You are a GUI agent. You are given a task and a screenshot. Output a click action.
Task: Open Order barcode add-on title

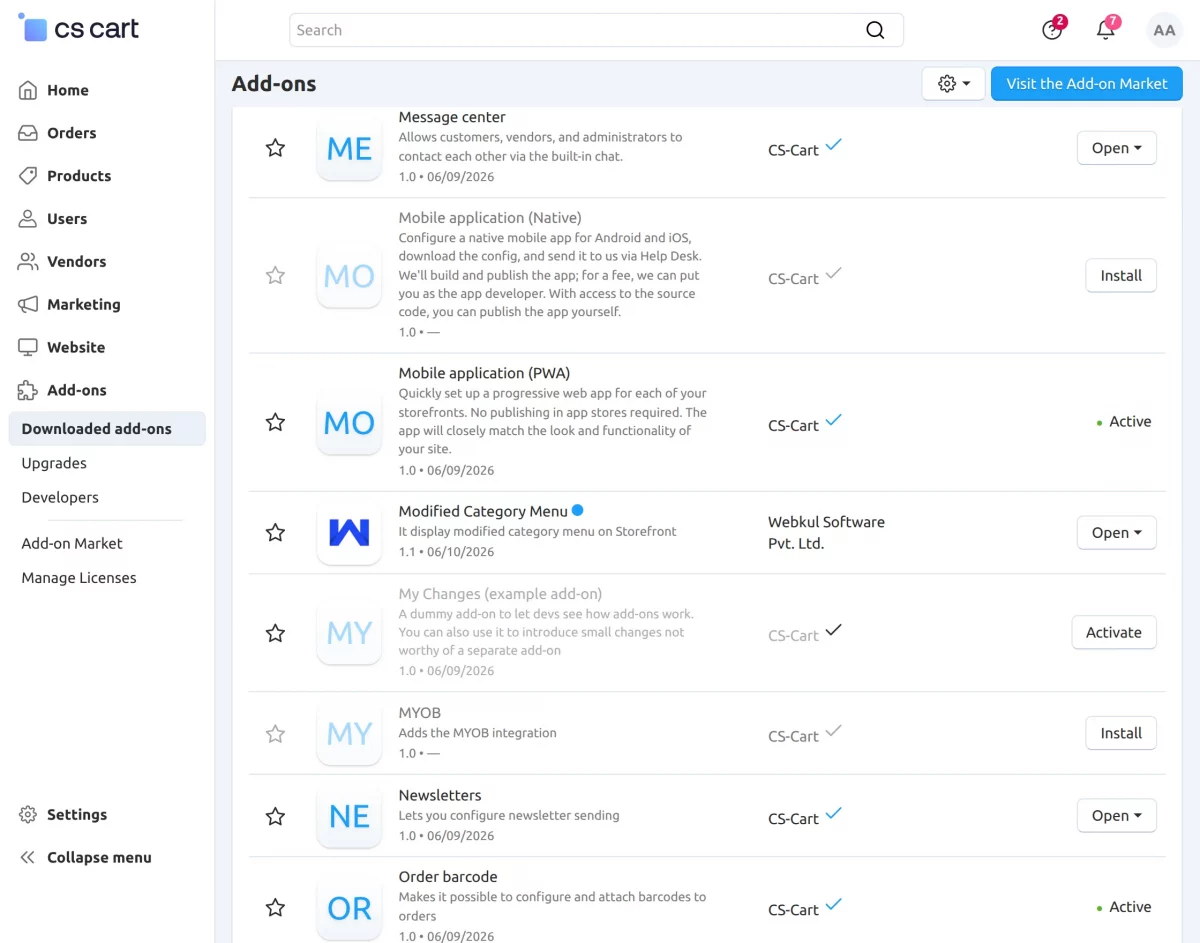pos(448,876)
